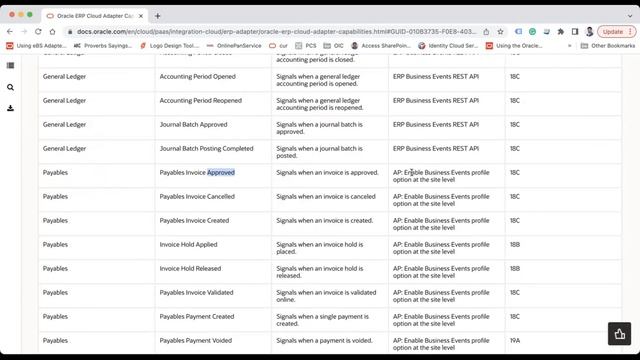Open the PCS bookmark
640x360 pixels.
pyautogui.click(x=306, y=46)
